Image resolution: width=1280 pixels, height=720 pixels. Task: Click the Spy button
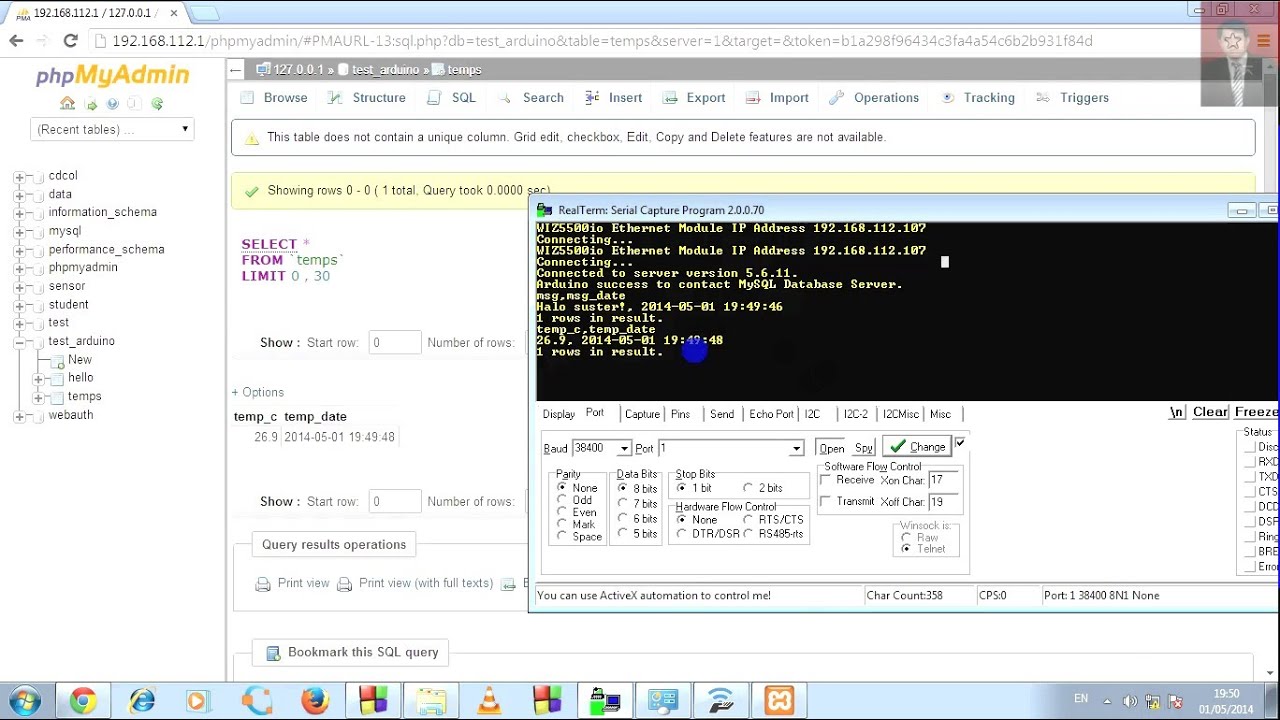coord(864,448)
